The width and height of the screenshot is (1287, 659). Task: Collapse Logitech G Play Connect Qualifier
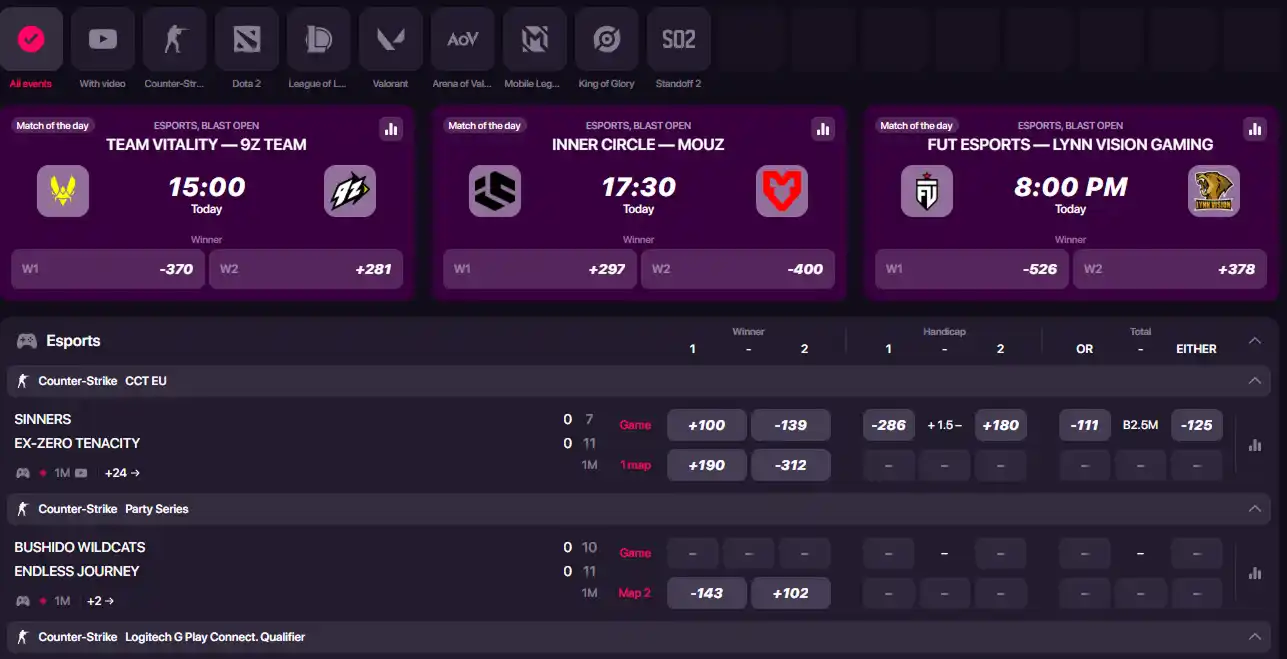[1255, 637]
